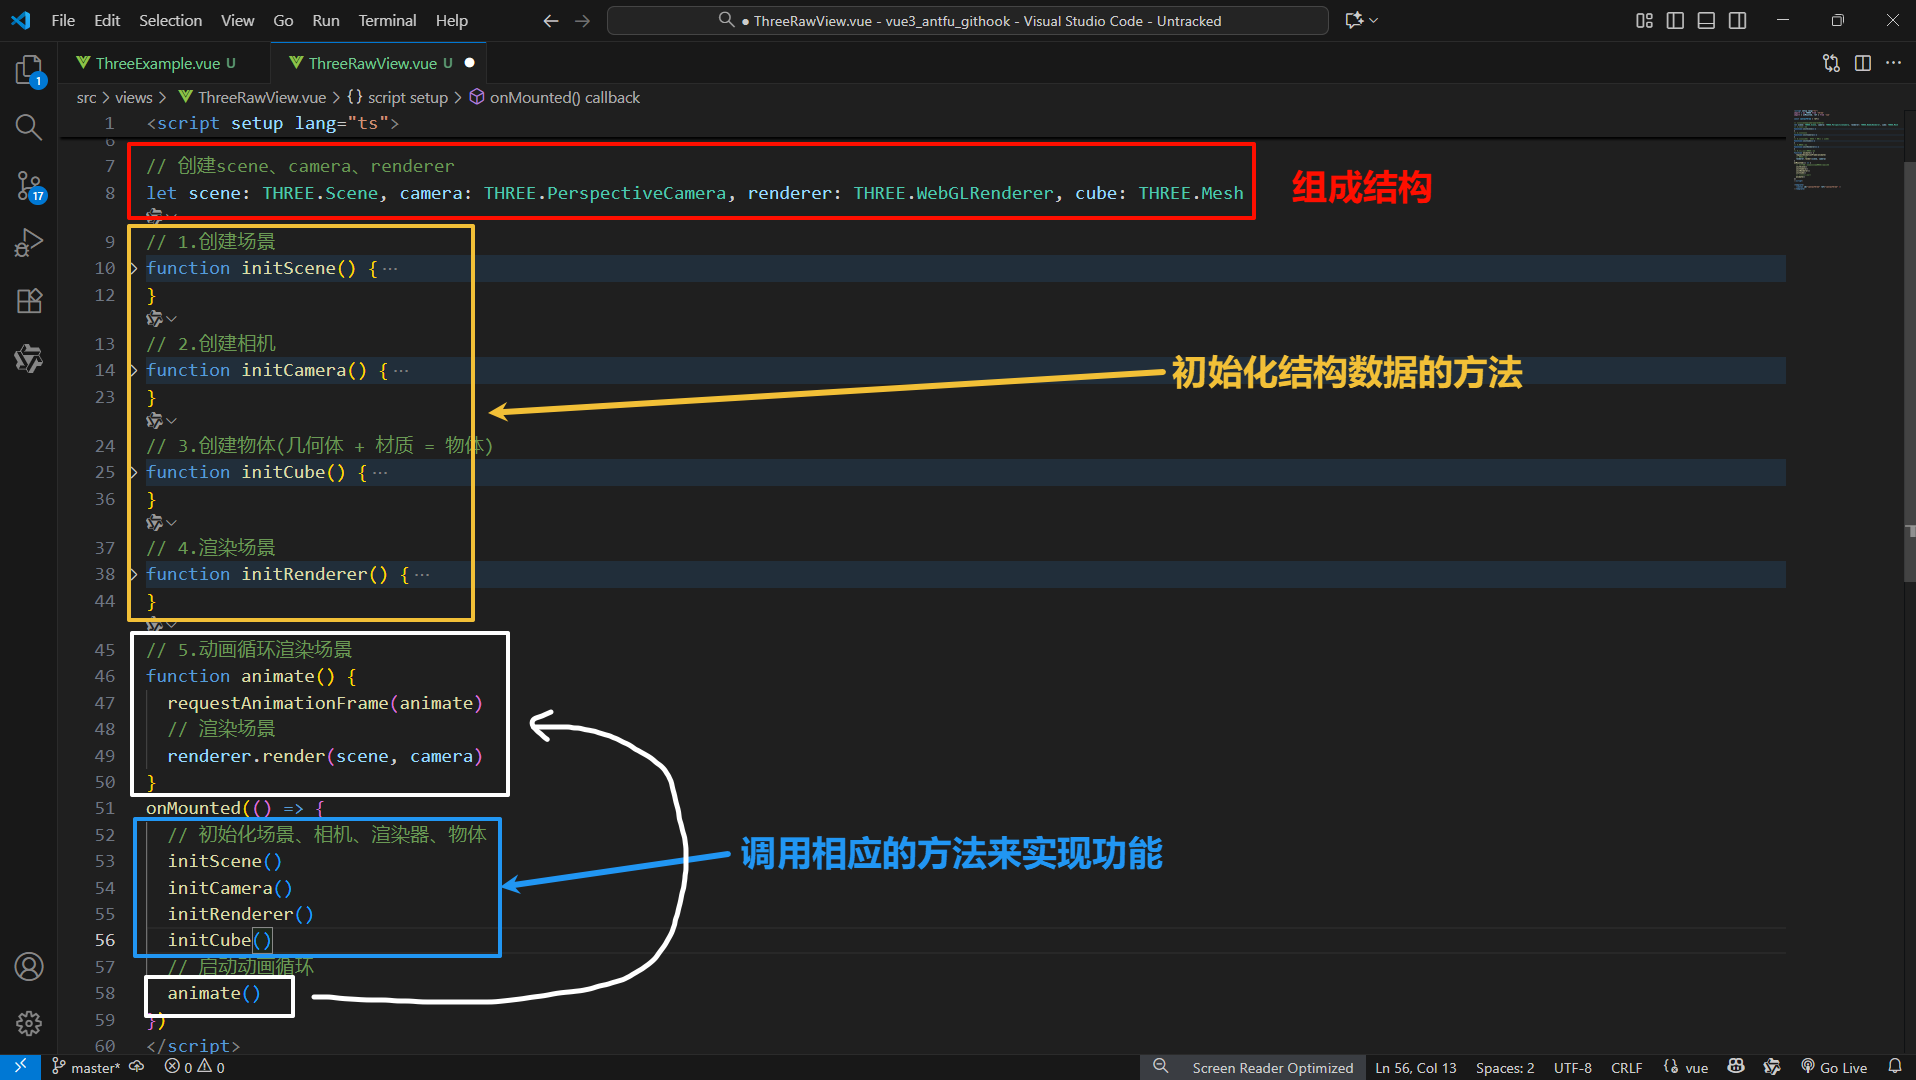Click the synchronize changes cloud icon
This screenshot has width=1916, height=1080.
tap(137, 1067)
